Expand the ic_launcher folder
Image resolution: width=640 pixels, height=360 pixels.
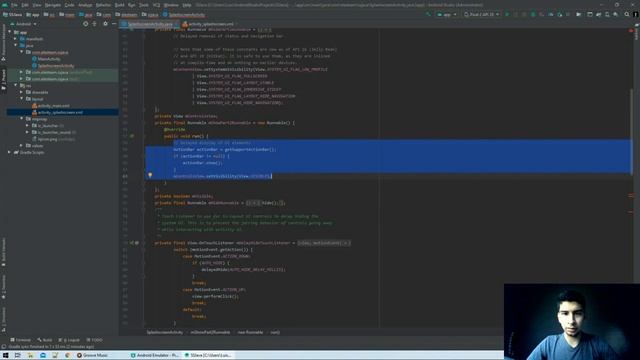click(x=27, y=126)
